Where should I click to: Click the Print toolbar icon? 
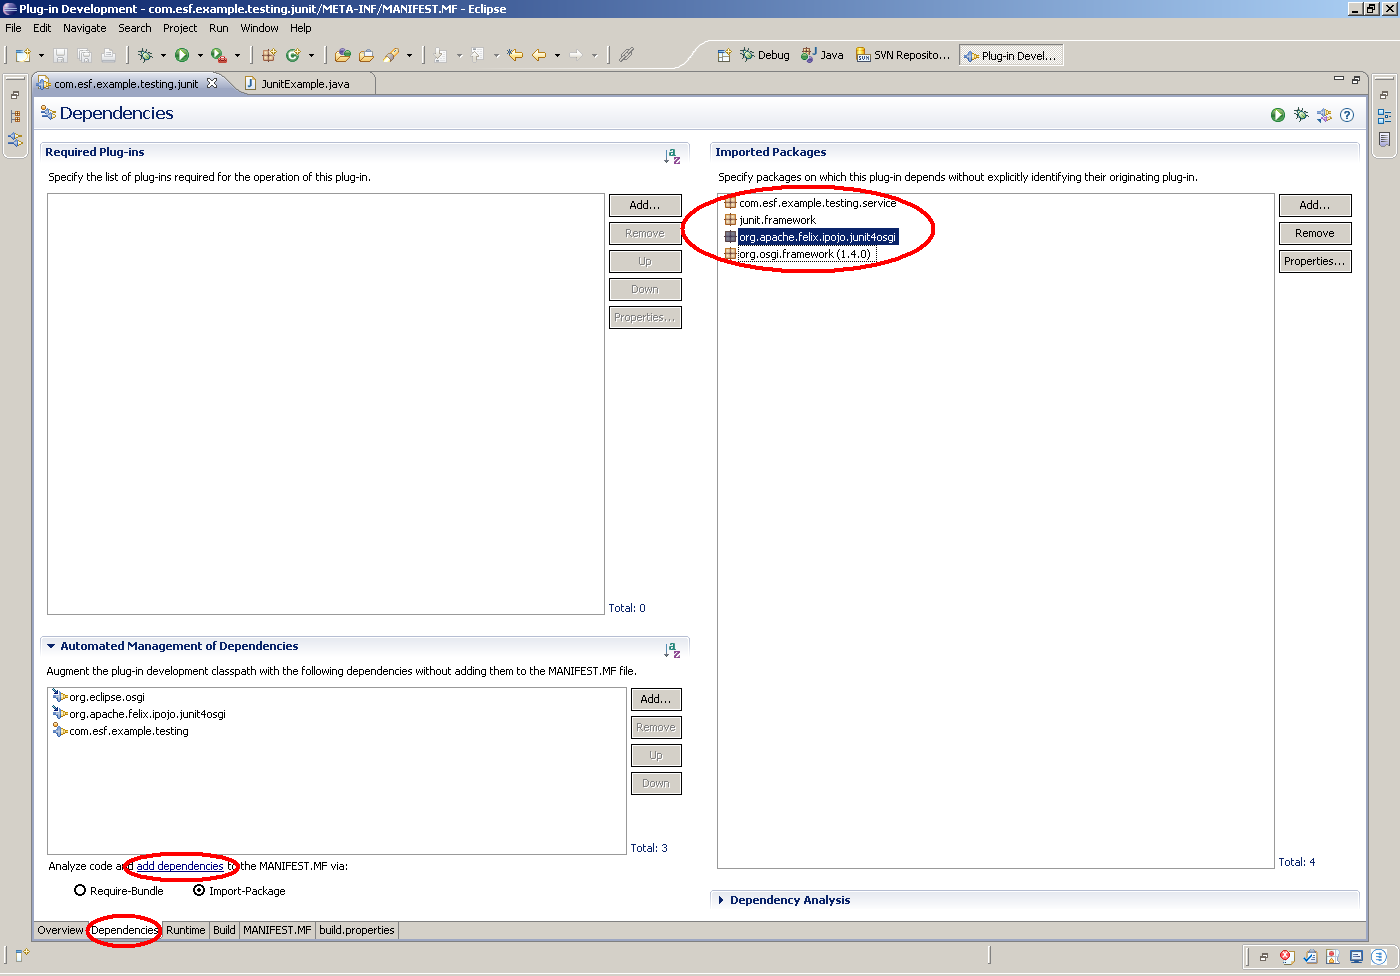click(x=108, y=55)
